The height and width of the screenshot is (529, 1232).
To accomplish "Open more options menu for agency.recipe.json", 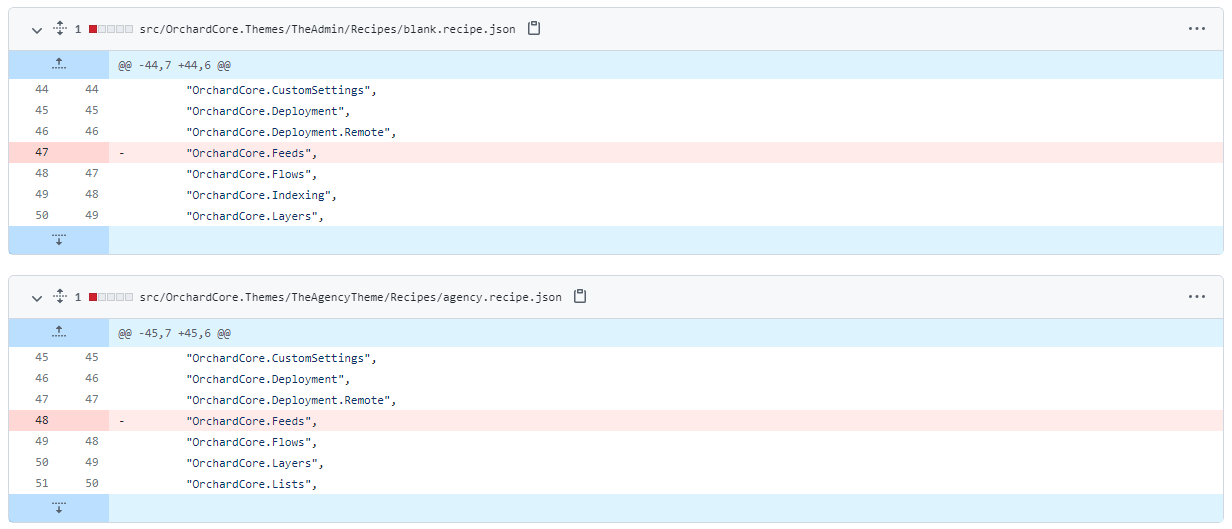I will 1197,297.
